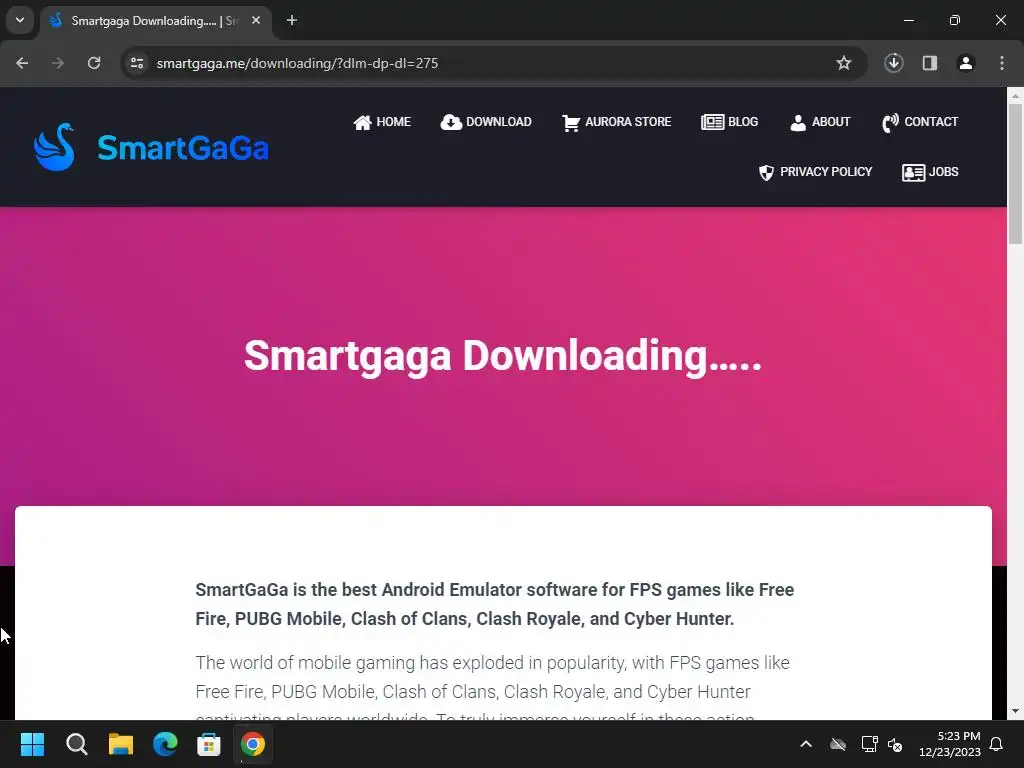Click the SmartGaGa swan logo
Screen dimensions: 1024x768
[x=54, y=147]
